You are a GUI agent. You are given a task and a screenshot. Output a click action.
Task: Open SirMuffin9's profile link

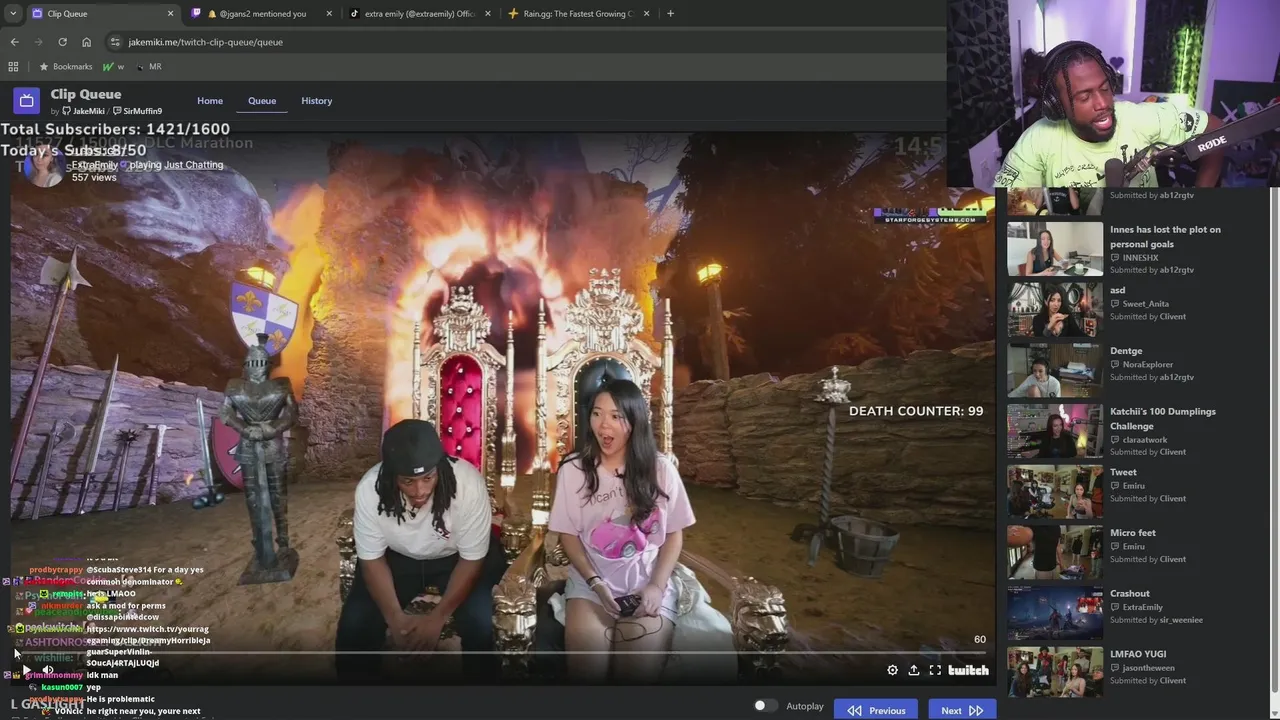tap(137, 111)
